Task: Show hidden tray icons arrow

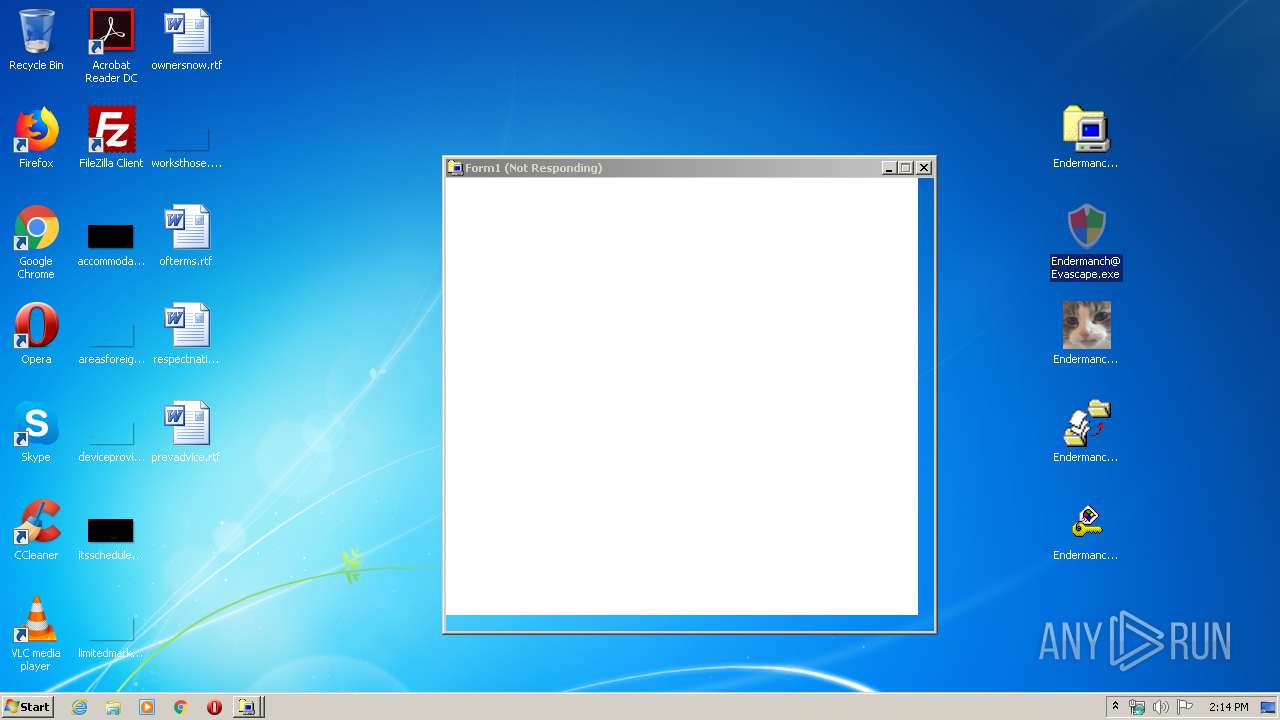Action: 1115,707
